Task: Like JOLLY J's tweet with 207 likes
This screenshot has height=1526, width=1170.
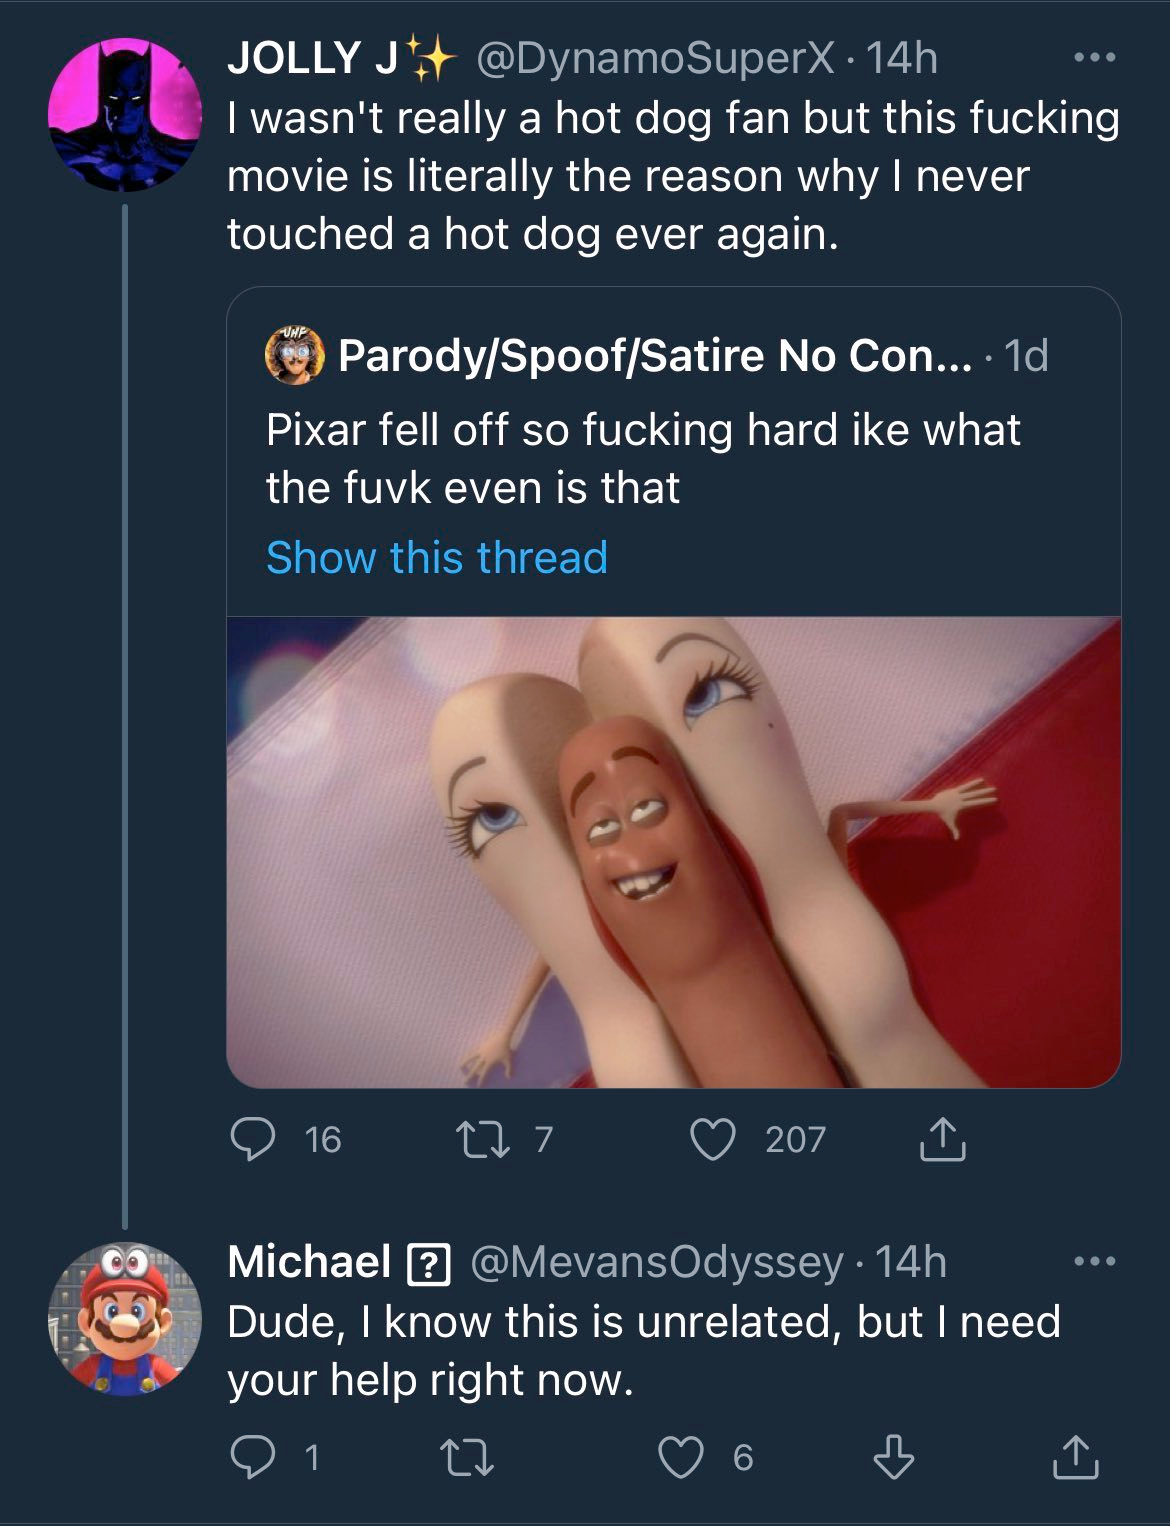Action: [713, 1139]
